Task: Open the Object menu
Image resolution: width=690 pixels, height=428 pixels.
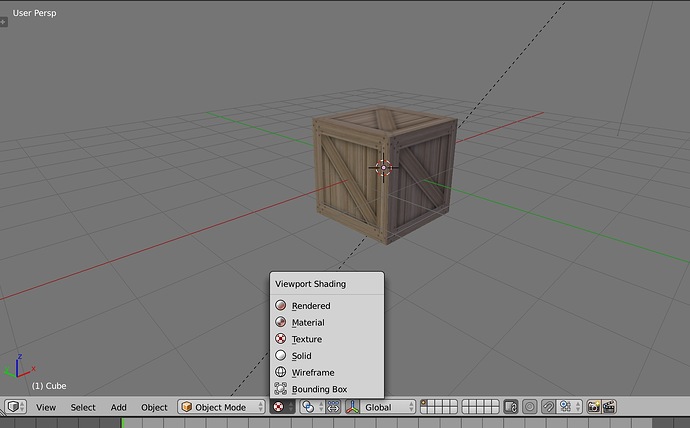Action: pyautogui.click(x=154, y=407)
